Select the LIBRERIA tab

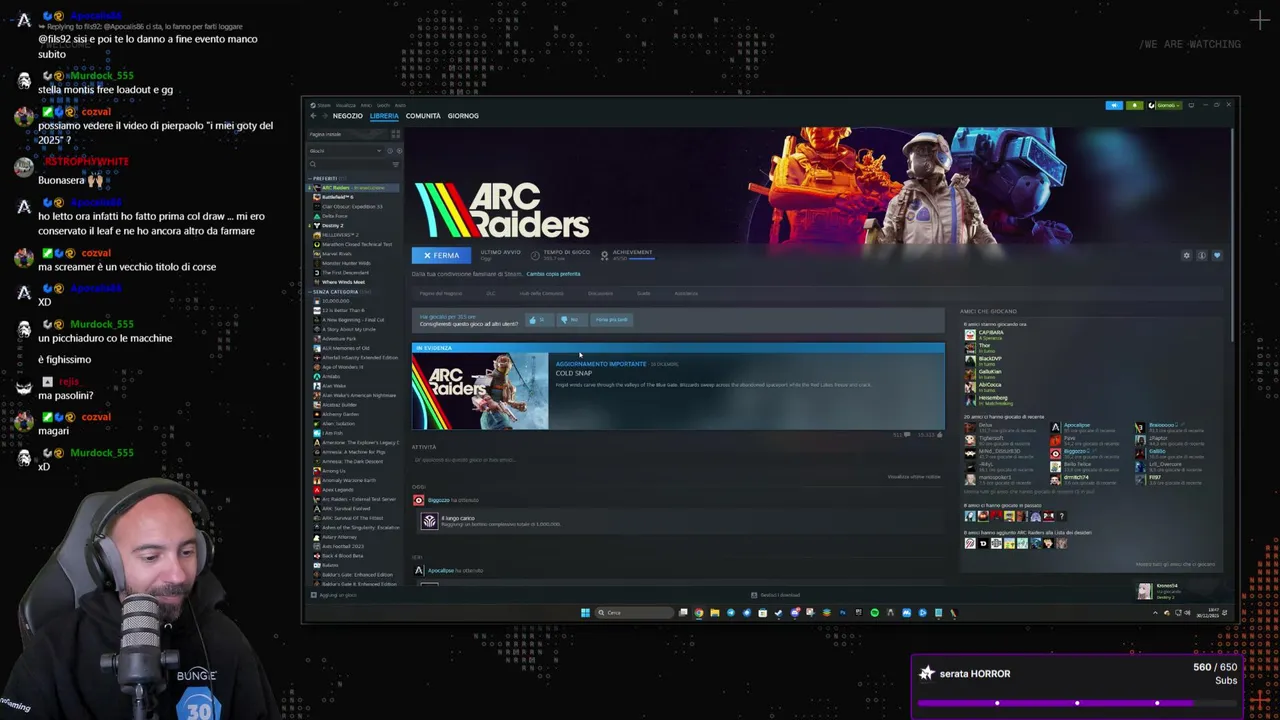384,116
